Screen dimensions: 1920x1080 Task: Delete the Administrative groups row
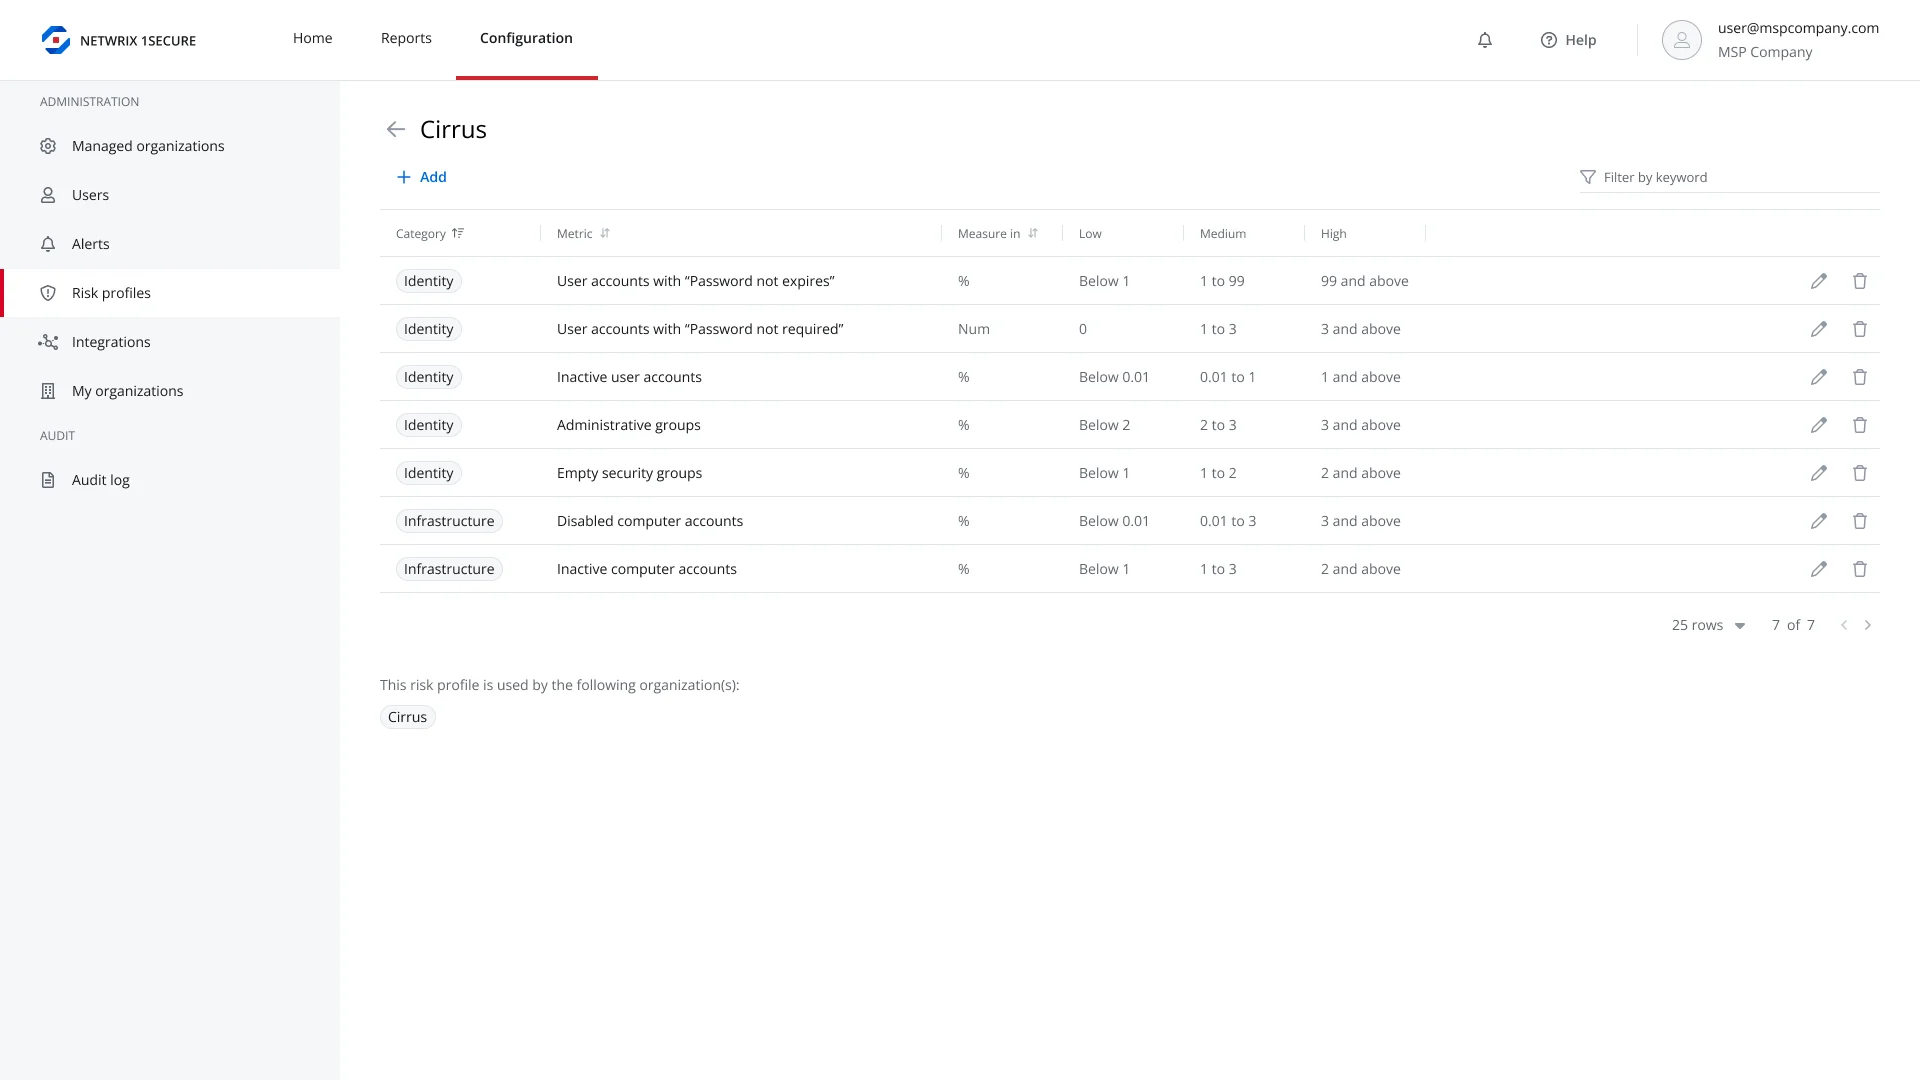click(x=1860, y=425)
